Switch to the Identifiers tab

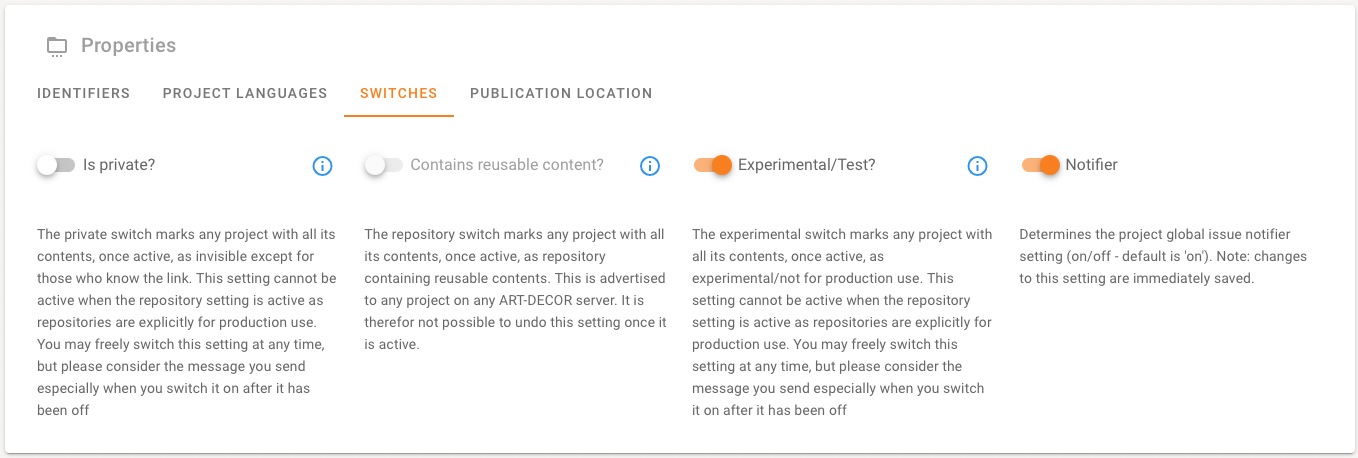point(84,93)
